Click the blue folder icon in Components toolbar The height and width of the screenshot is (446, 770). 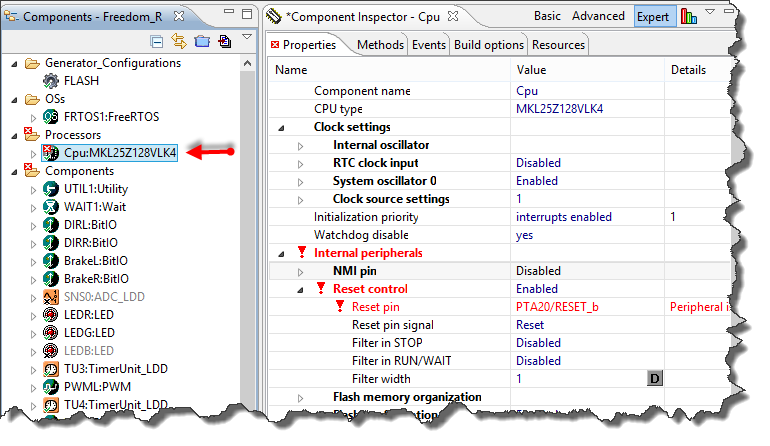[x=201, y=41]
